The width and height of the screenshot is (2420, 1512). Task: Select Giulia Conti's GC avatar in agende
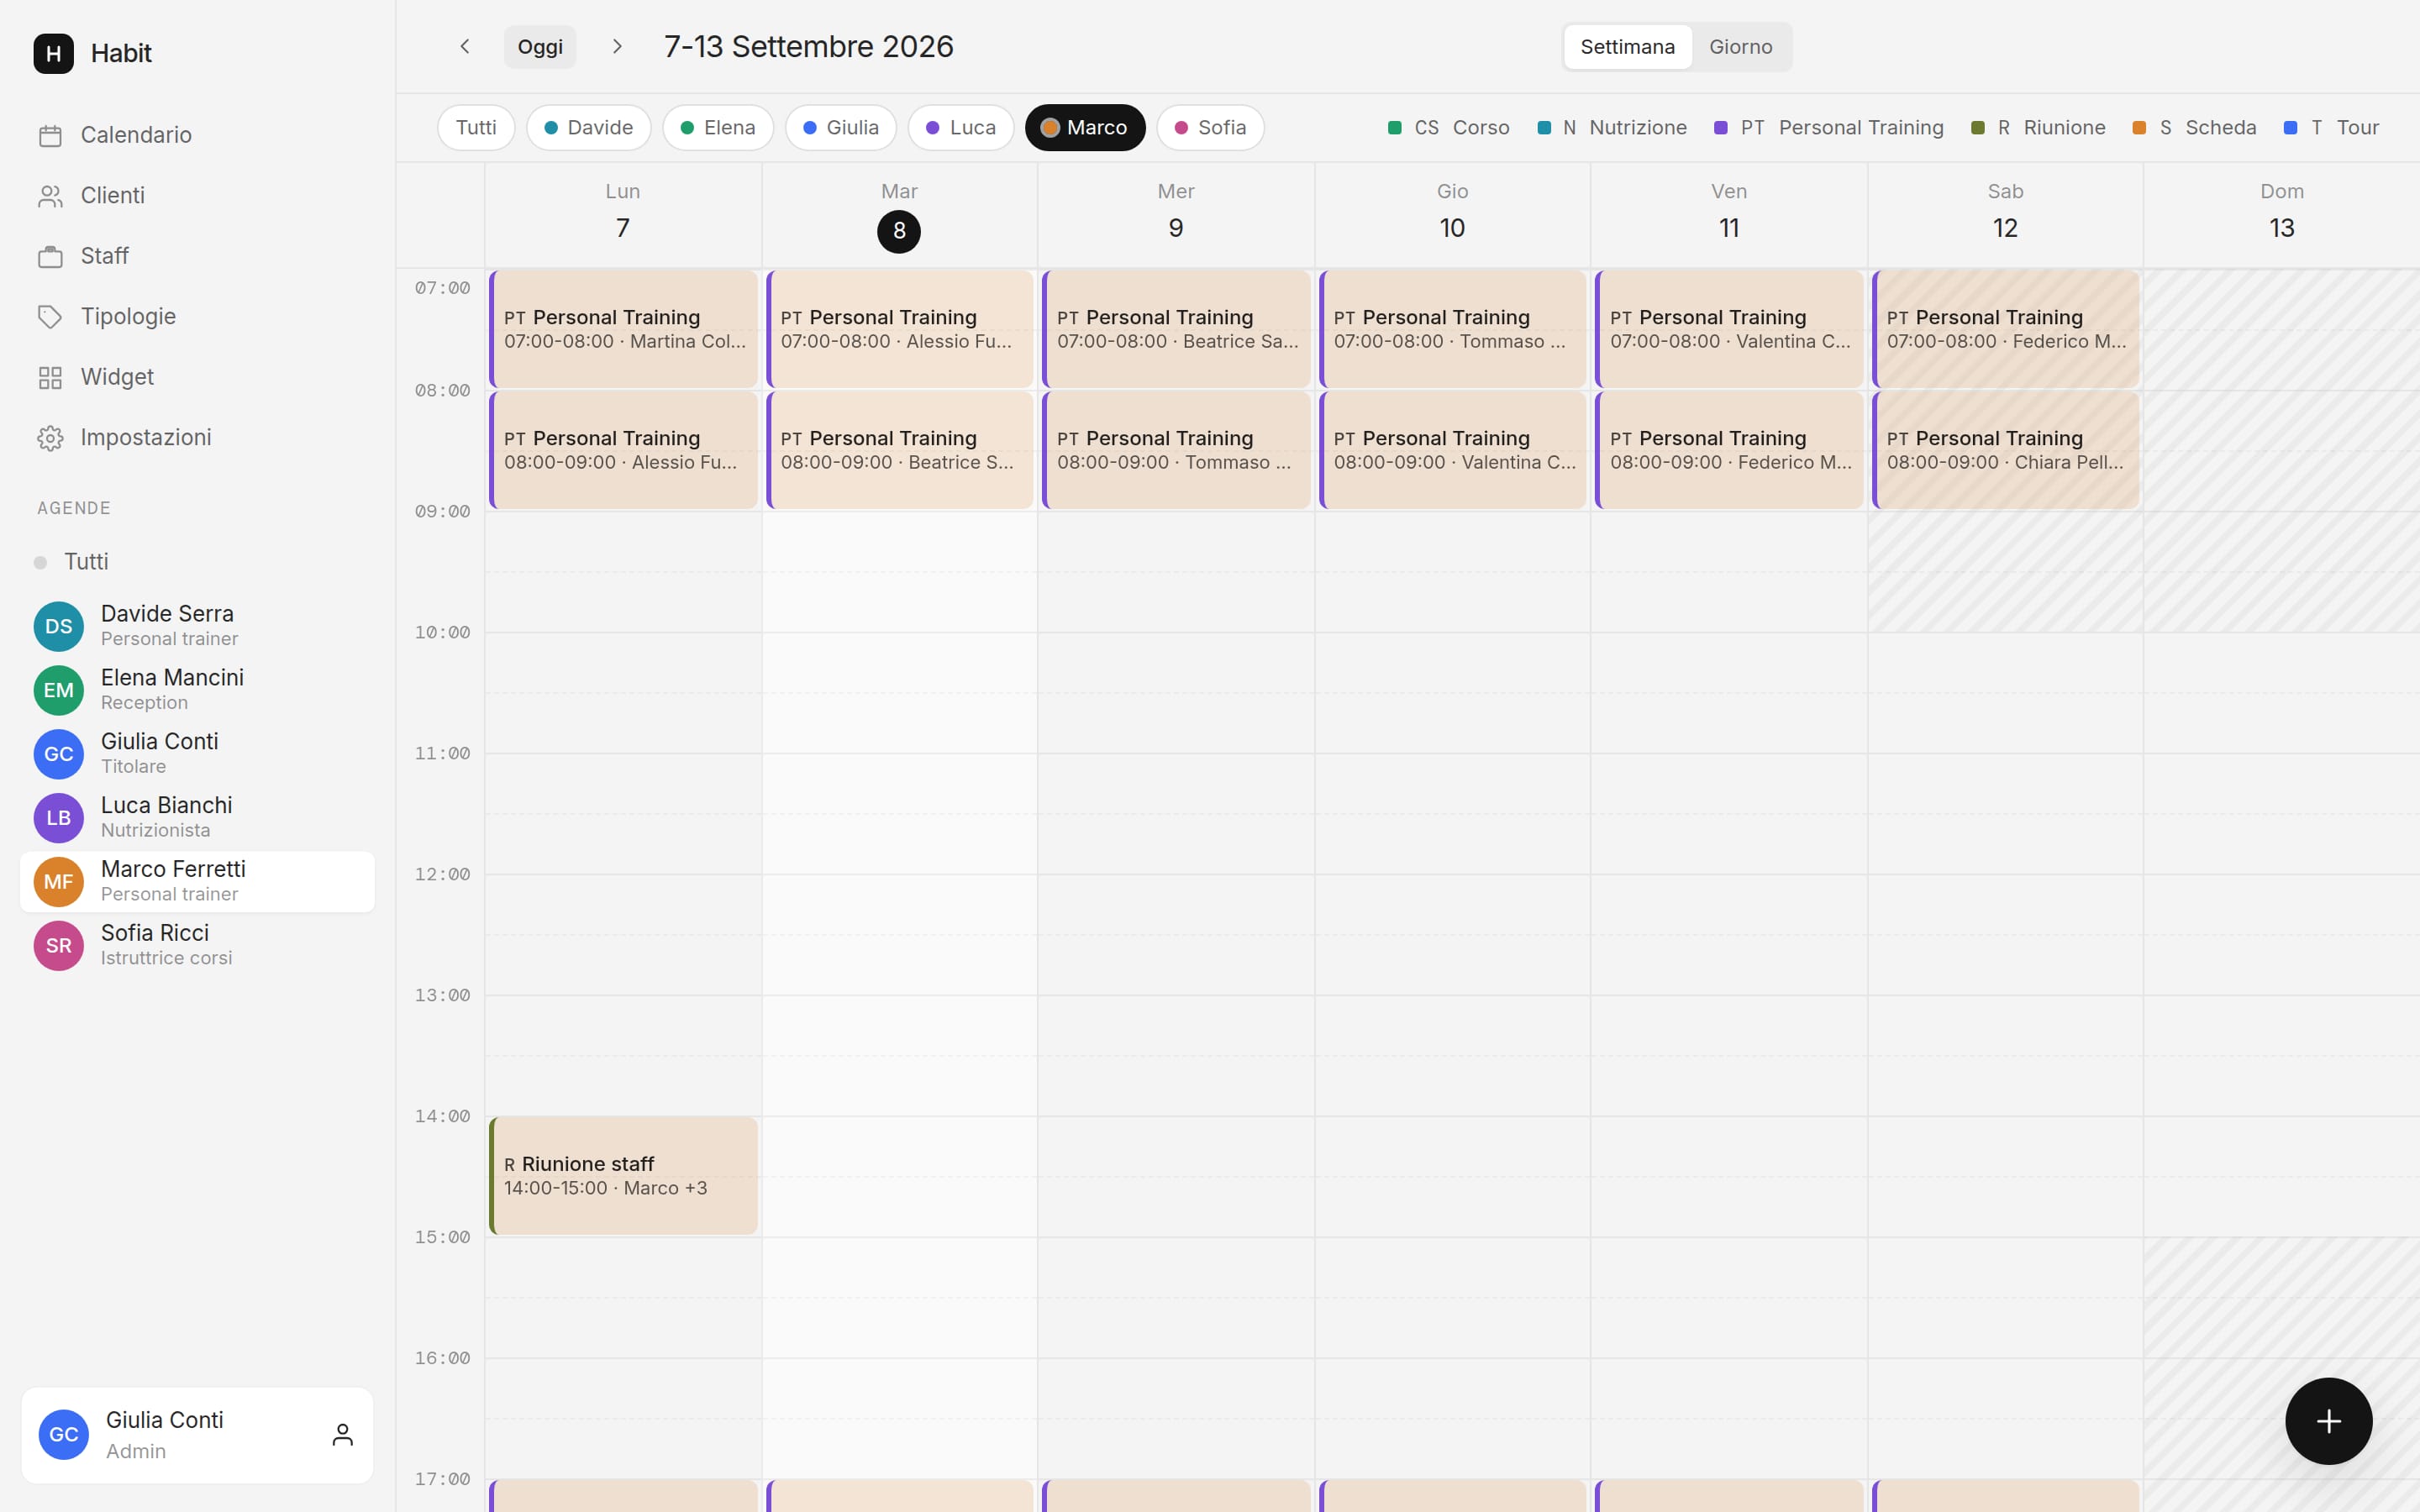59,754
